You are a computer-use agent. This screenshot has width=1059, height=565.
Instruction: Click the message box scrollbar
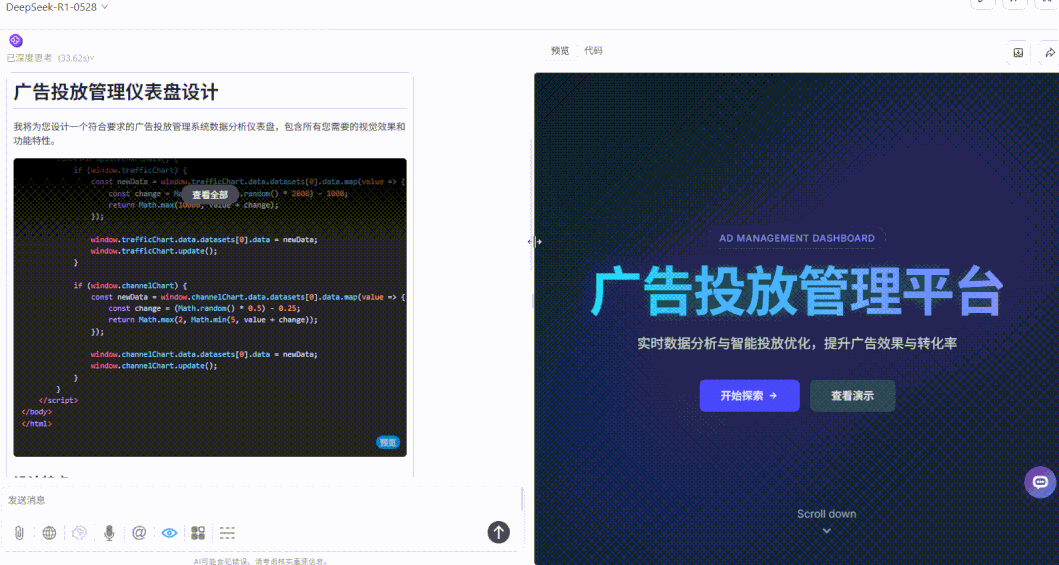pyautogui.click(x=522, y=500)
